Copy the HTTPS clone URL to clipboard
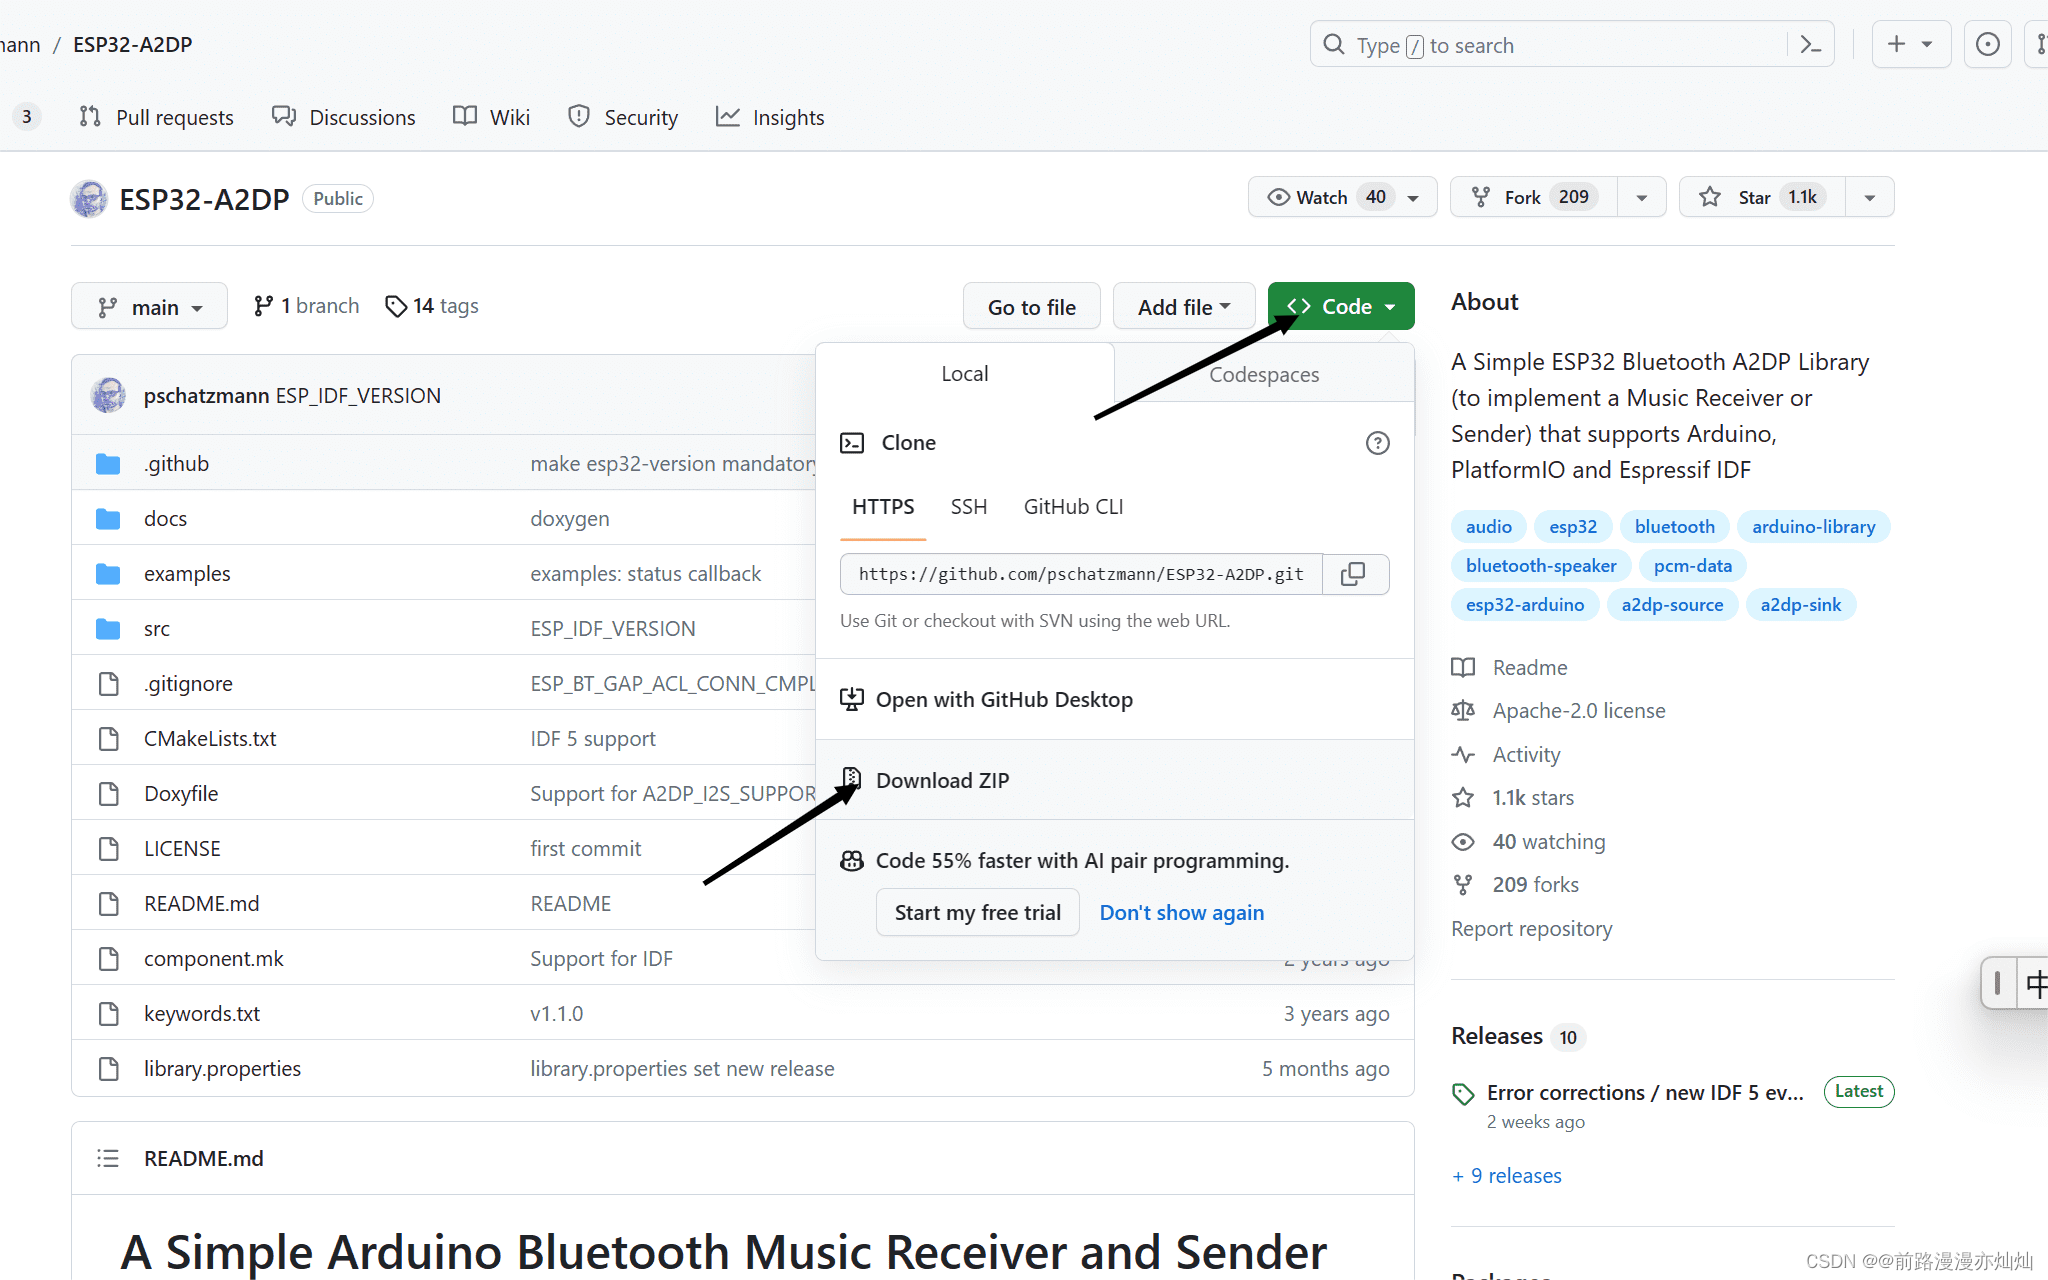This screenshot has height=1280, width=2048. coord(1354,574)
